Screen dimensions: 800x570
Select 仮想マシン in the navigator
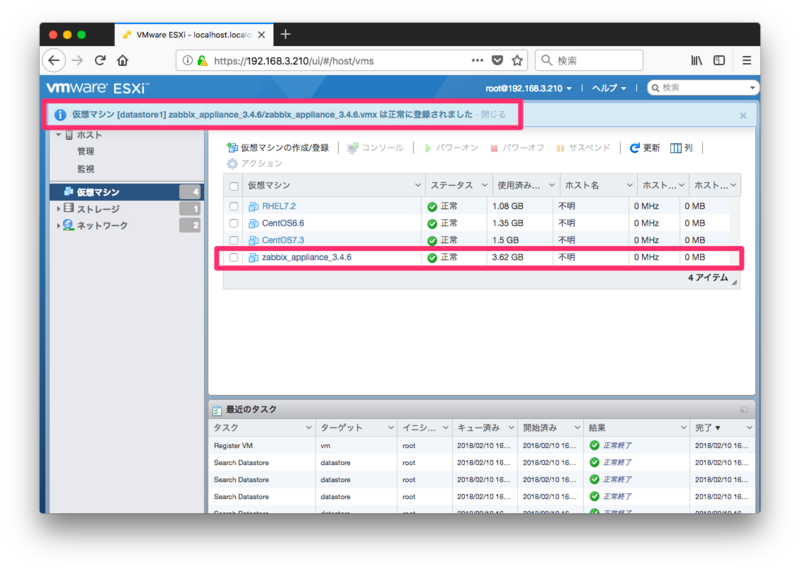coord(127,192)
